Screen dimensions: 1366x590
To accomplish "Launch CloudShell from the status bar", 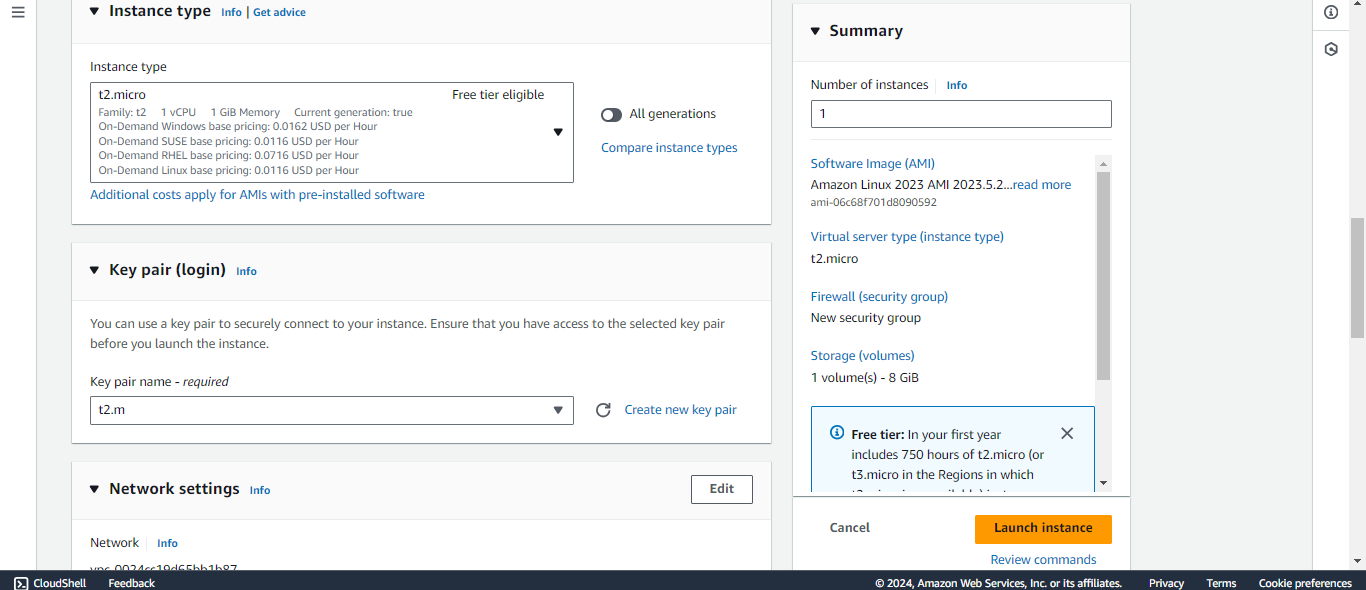I will click(49, 583).
